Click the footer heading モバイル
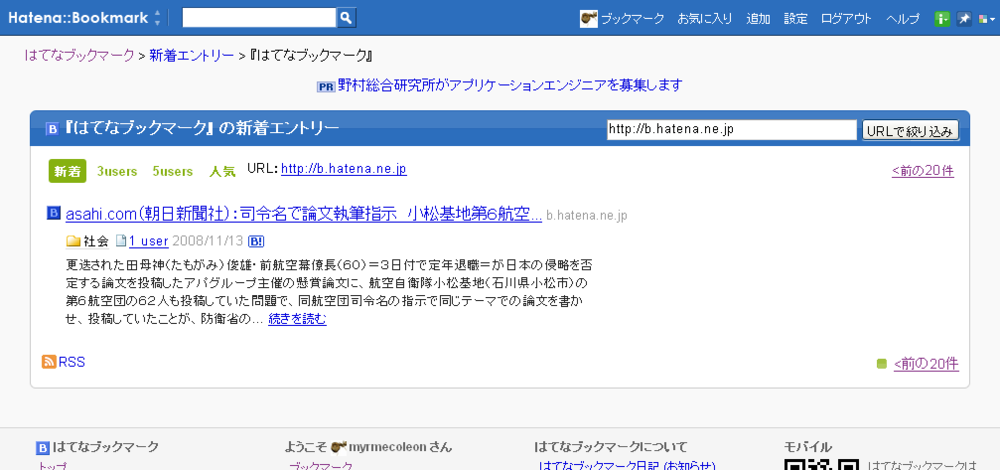Screen dimensions: 1000x470 point(807,447)
